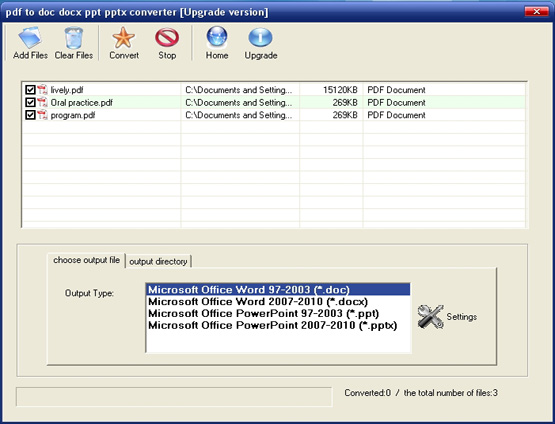The width and height of the screenshot is (555, 424).
Task: Click the 269KB size in program.pdf row
Action: click(x=345, y=115)
